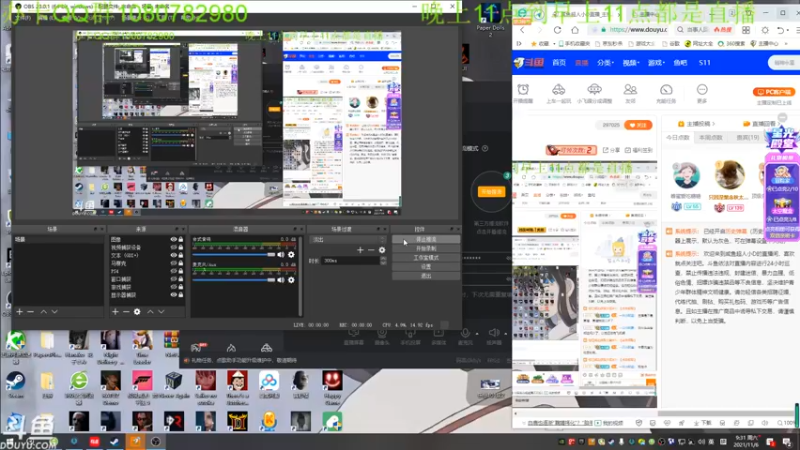Adjust 麦克风/Aux volume slider

(234, 280)
